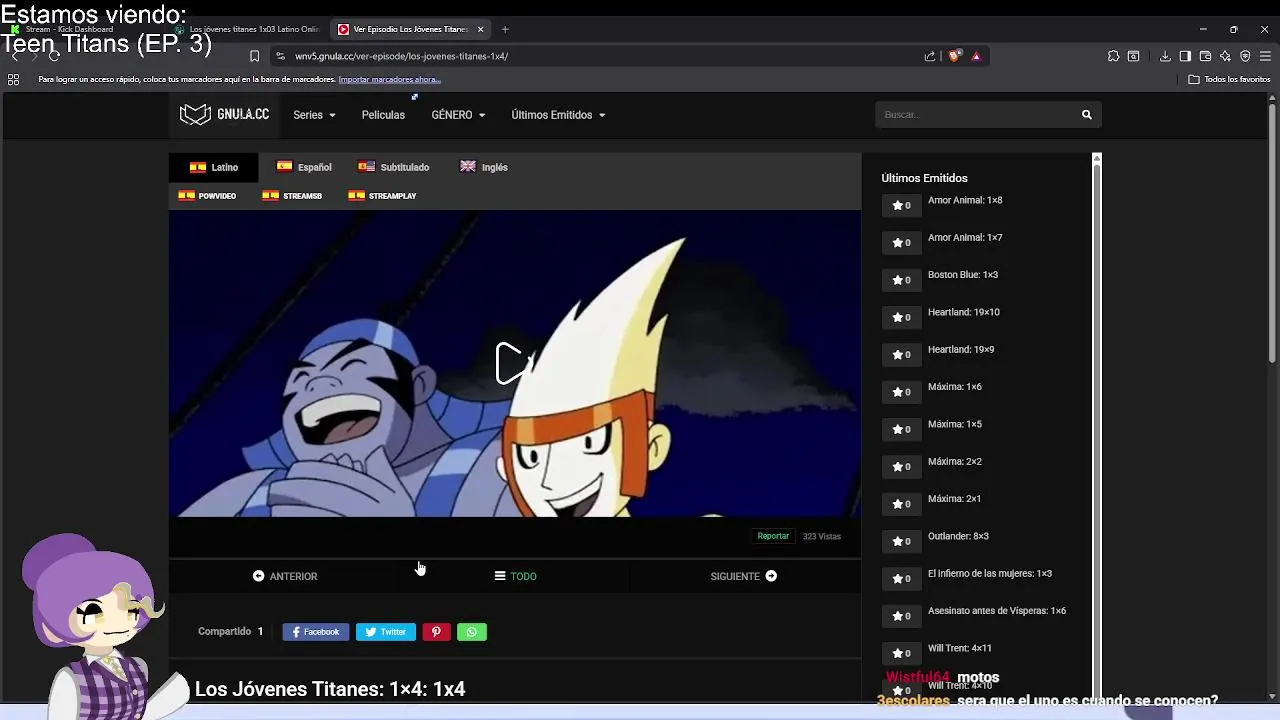Click the GNULA.CC site logo
The width and height of the screenshot is (1280, 720).
224,115
